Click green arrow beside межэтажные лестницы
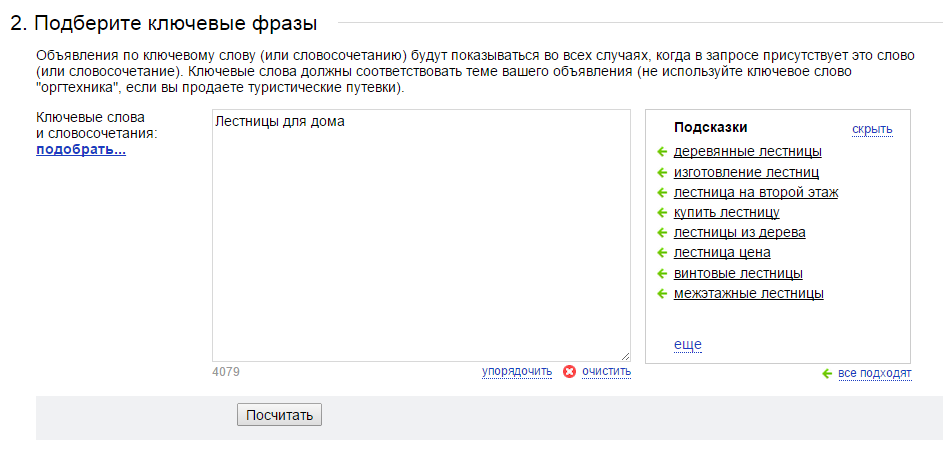 [x=662, y=293]
